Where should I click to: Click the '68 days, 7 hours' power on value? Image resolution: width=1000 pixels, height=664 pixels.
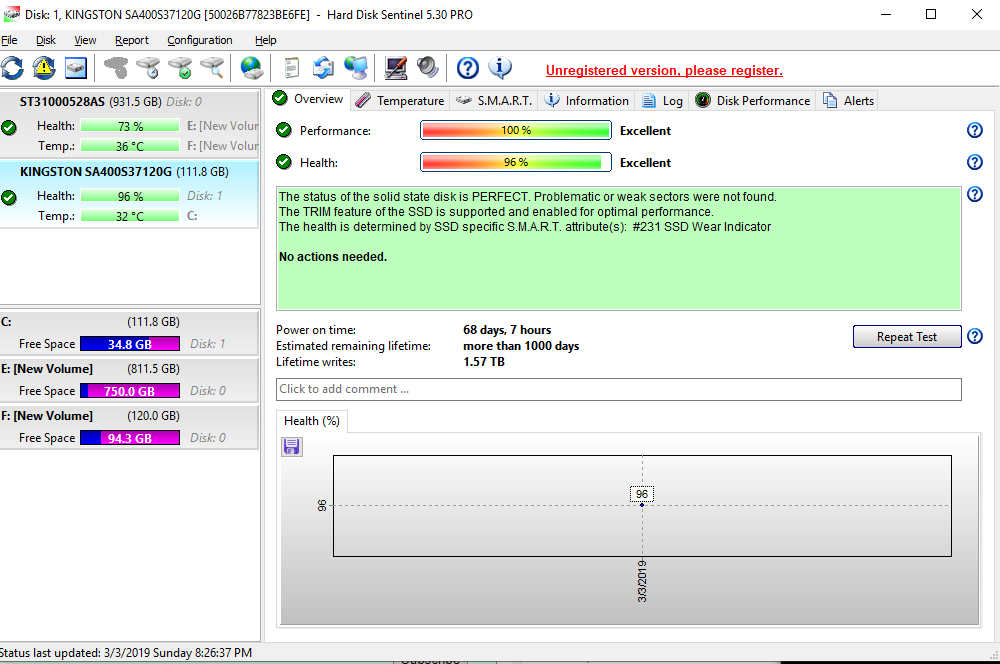pos(507,330)
